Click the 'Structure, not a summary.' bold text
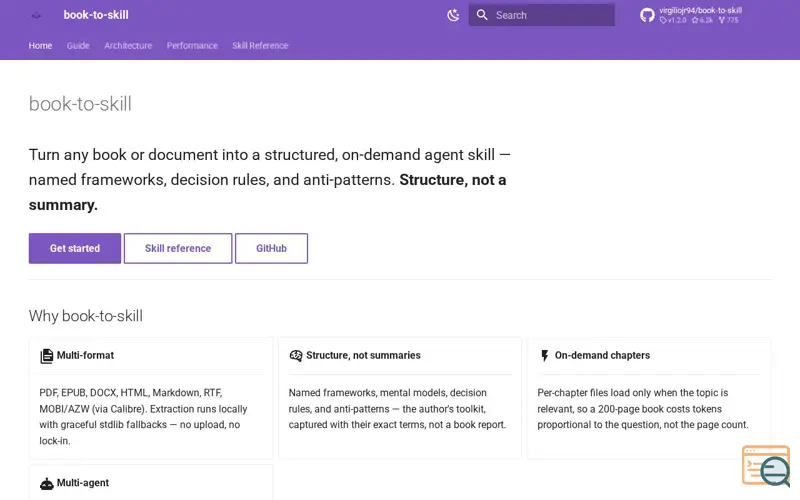Viewport: 800px width, 500px height. click(267, 192)
